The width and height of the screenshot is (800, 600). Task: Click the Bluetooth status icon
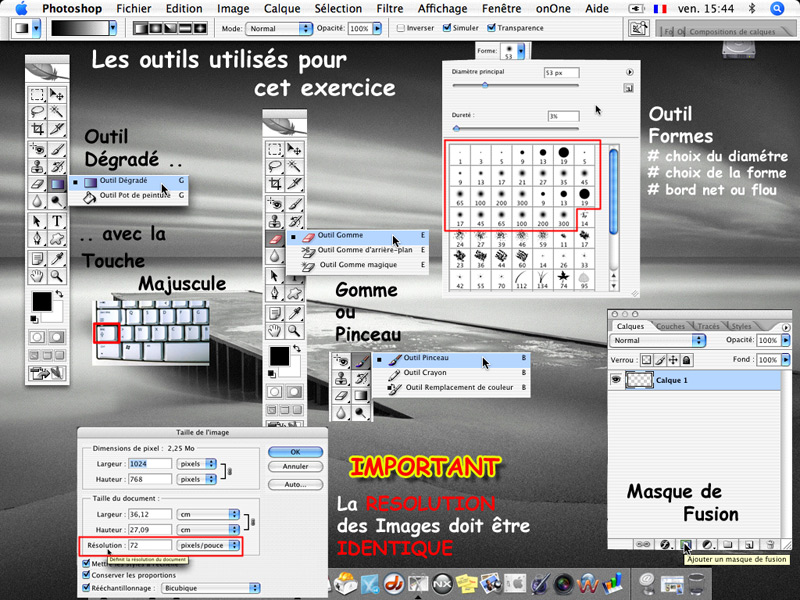(x=752, y=8)
